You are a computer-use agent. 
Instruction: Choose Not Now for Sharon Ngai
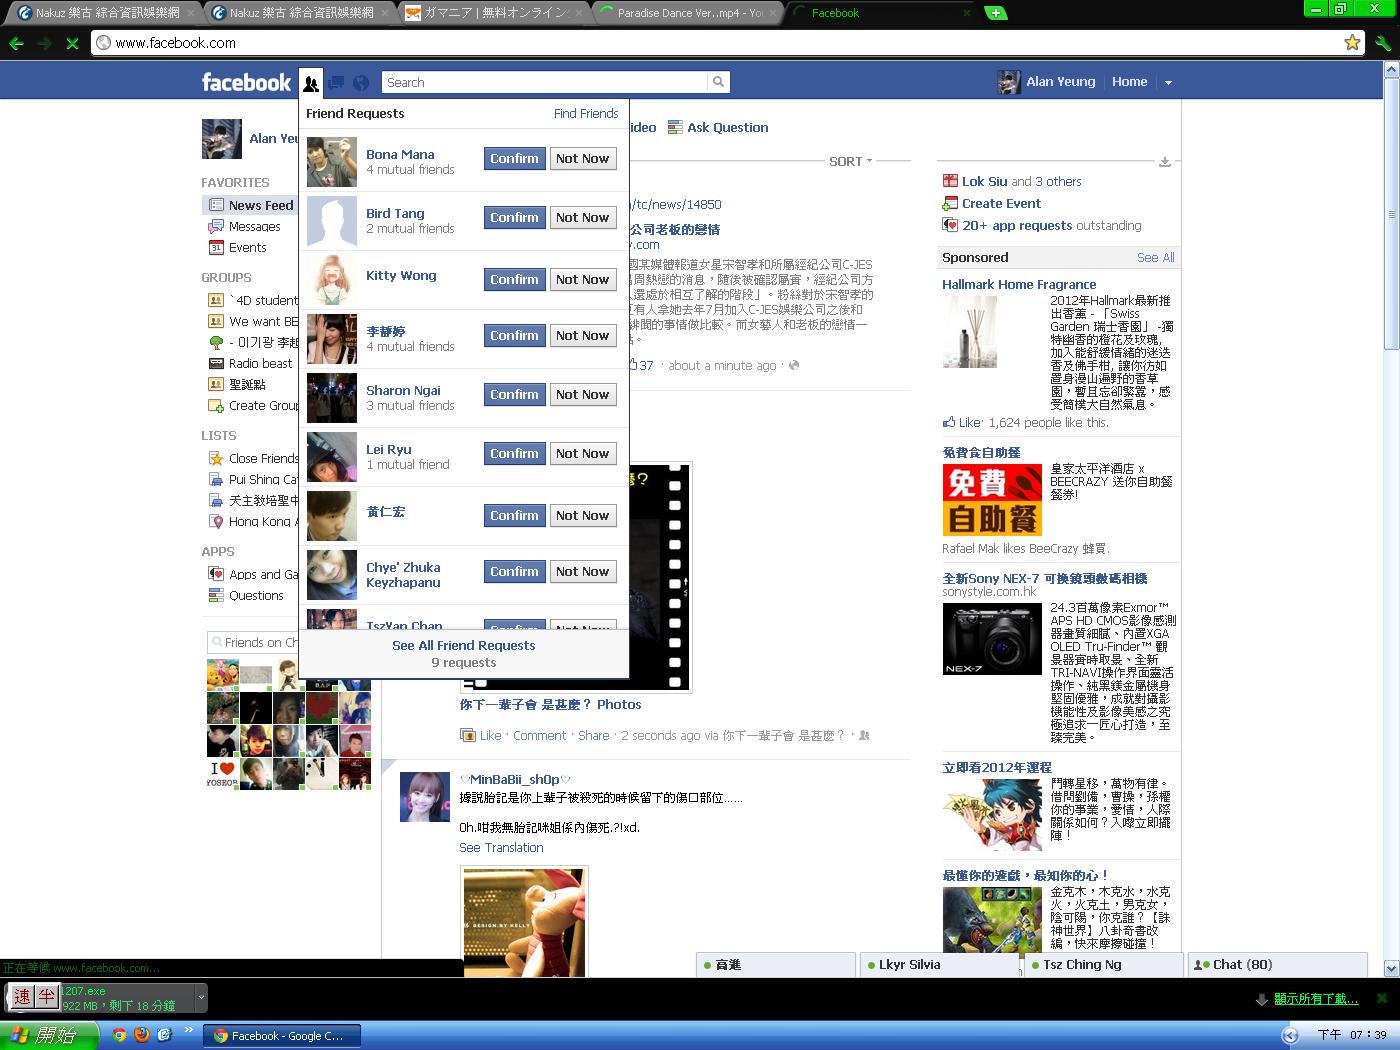582,394
